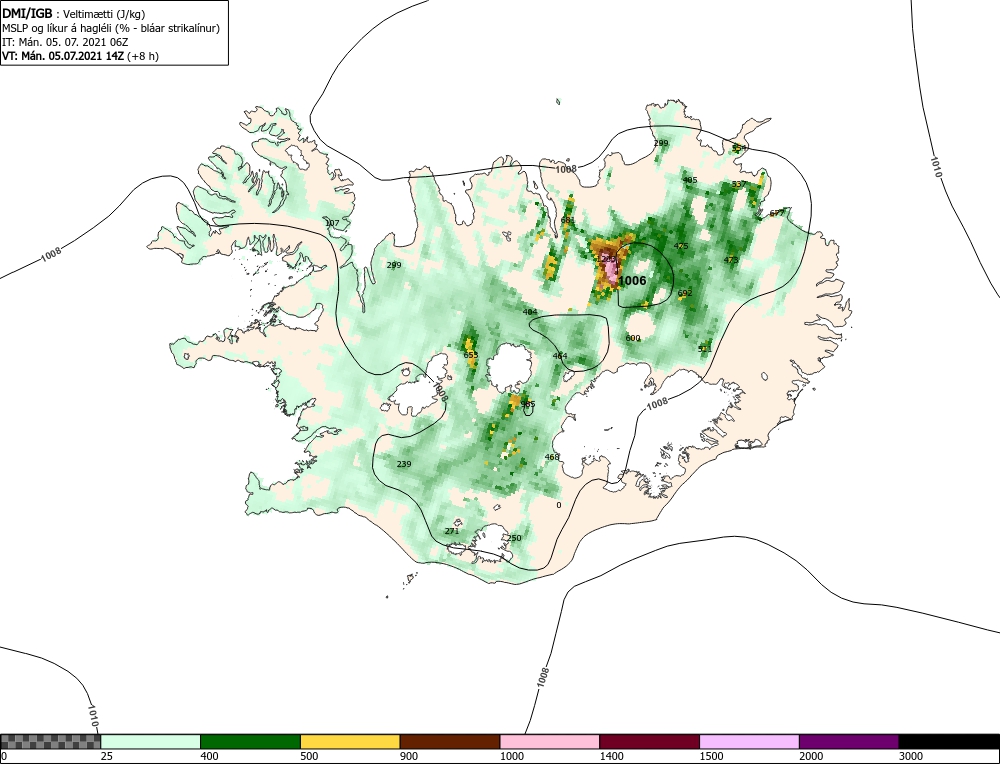Viewport: 1000px width, 764px height.
Task: Click the pink 1000–1400 colorbar swatch
Action: (x=550, y=741)
